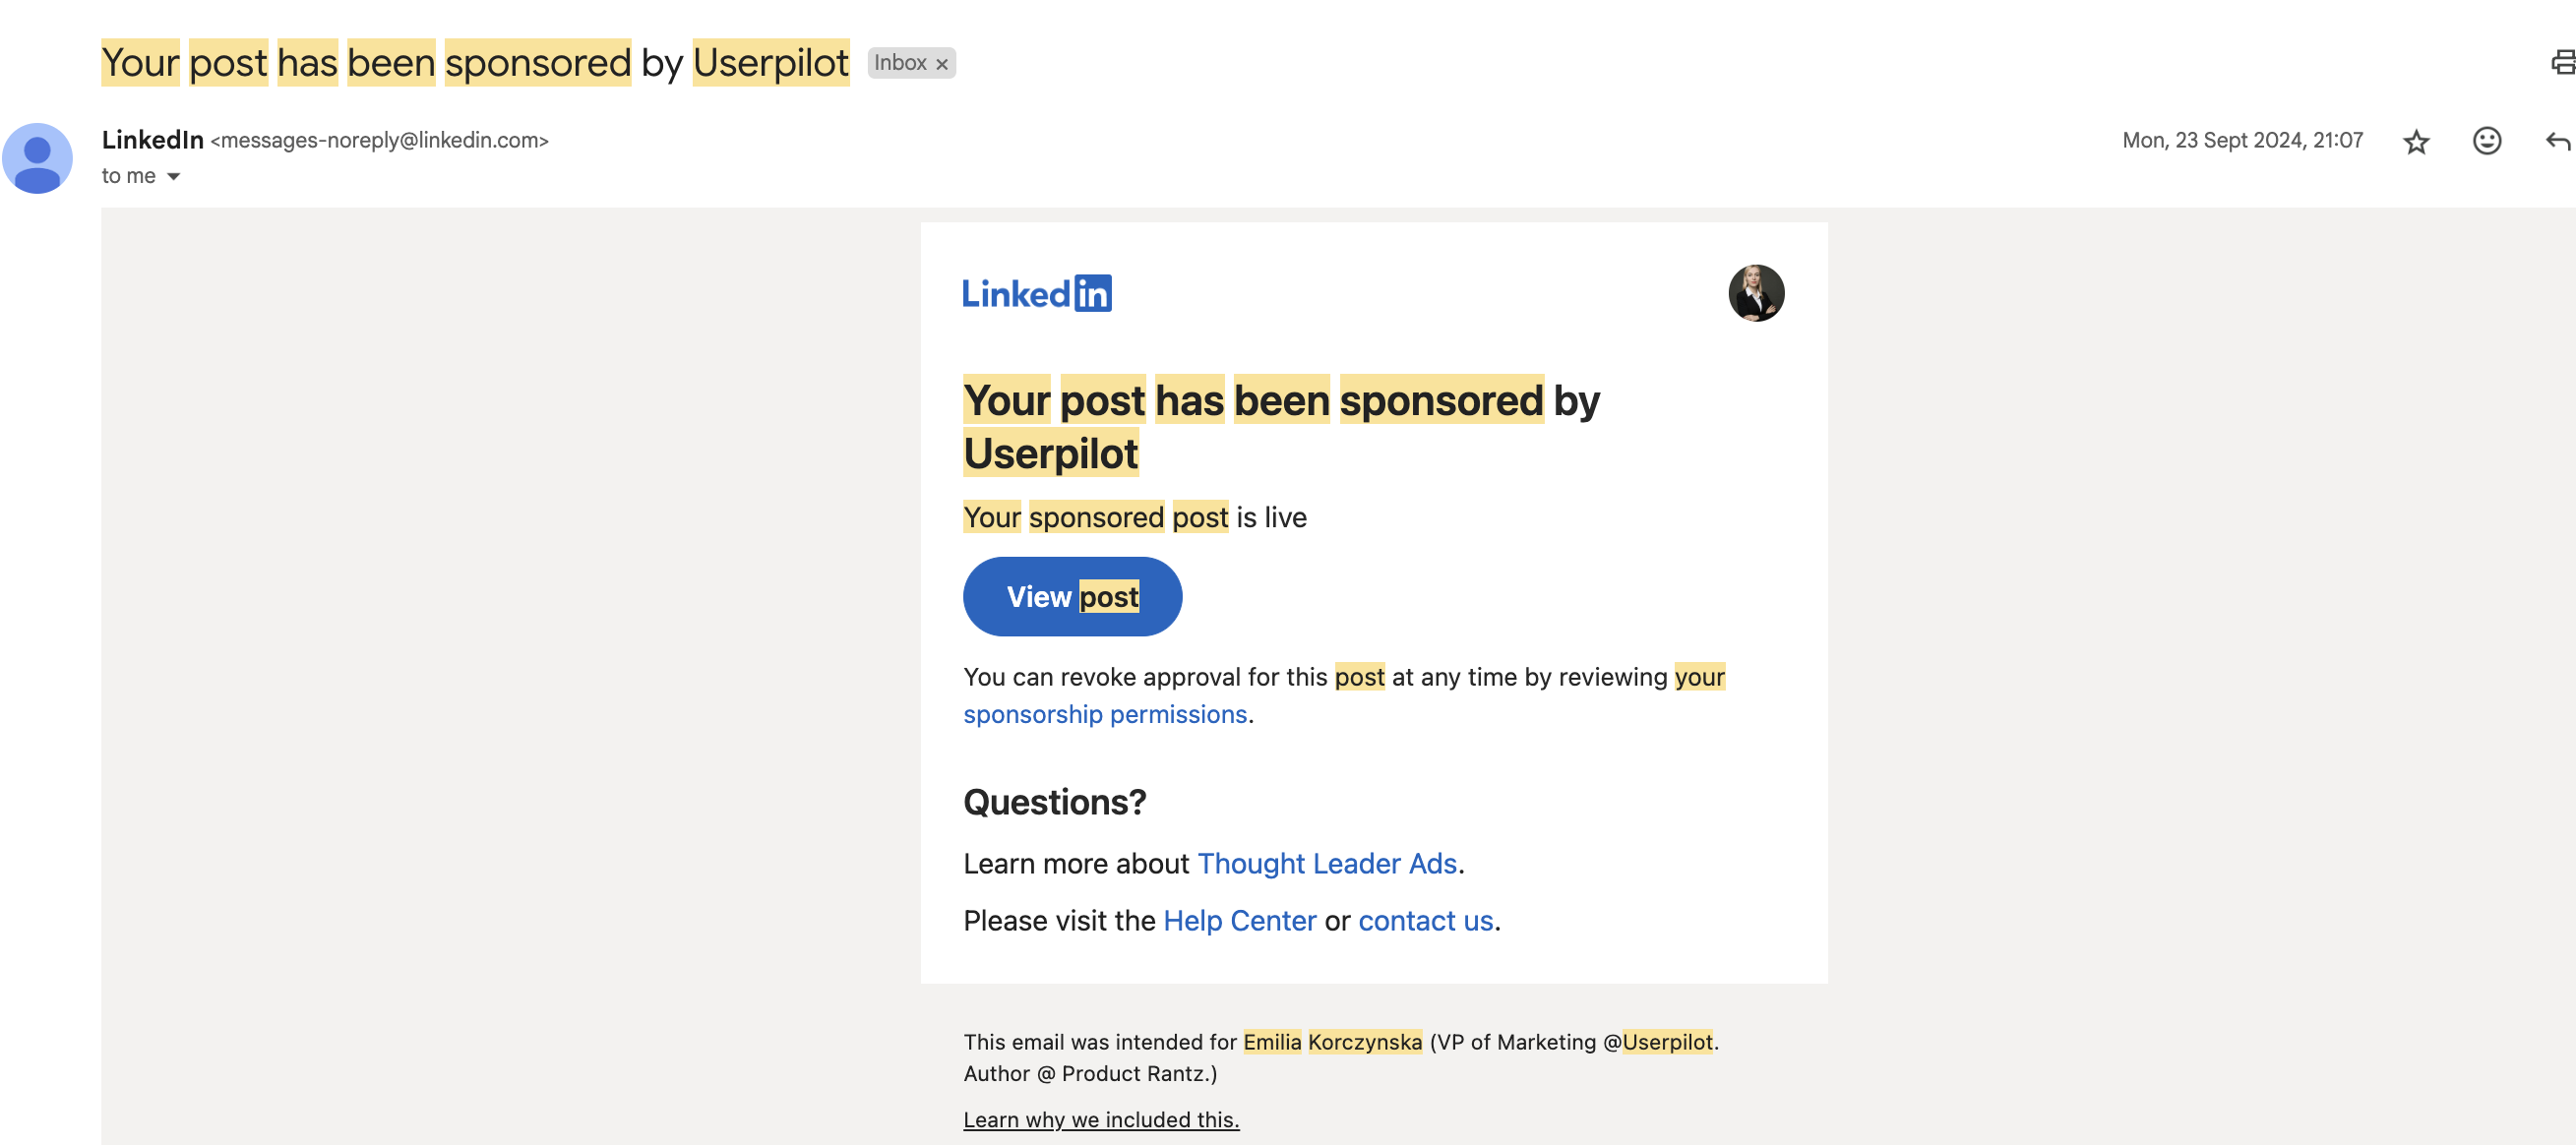Viewport: 2576px width, 1145px height.
Task: Open the circular profile photo in the email
Action: point(1756,293)
